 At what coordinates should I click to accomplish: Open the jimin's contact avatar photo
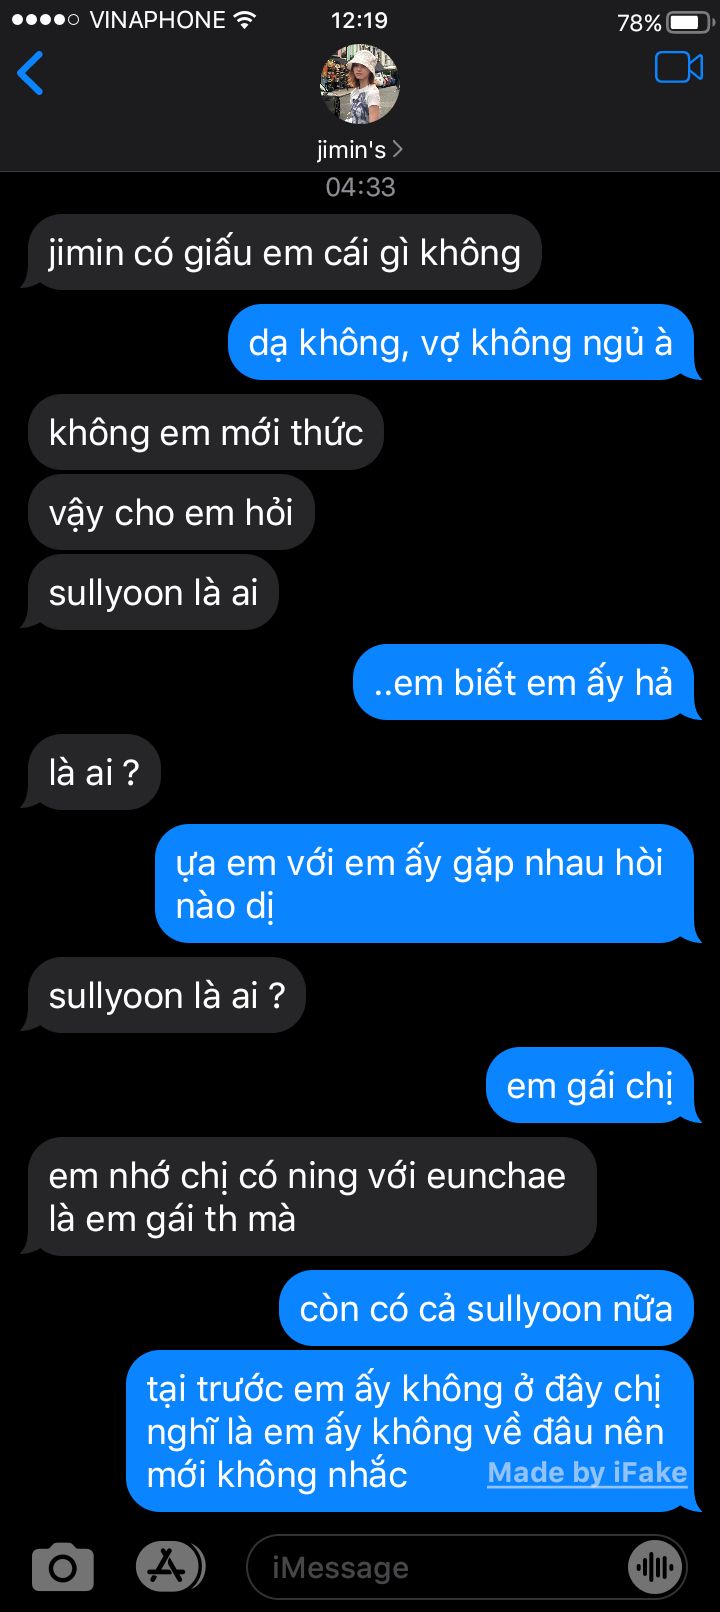pyautogui.click(x=360, y=84)
